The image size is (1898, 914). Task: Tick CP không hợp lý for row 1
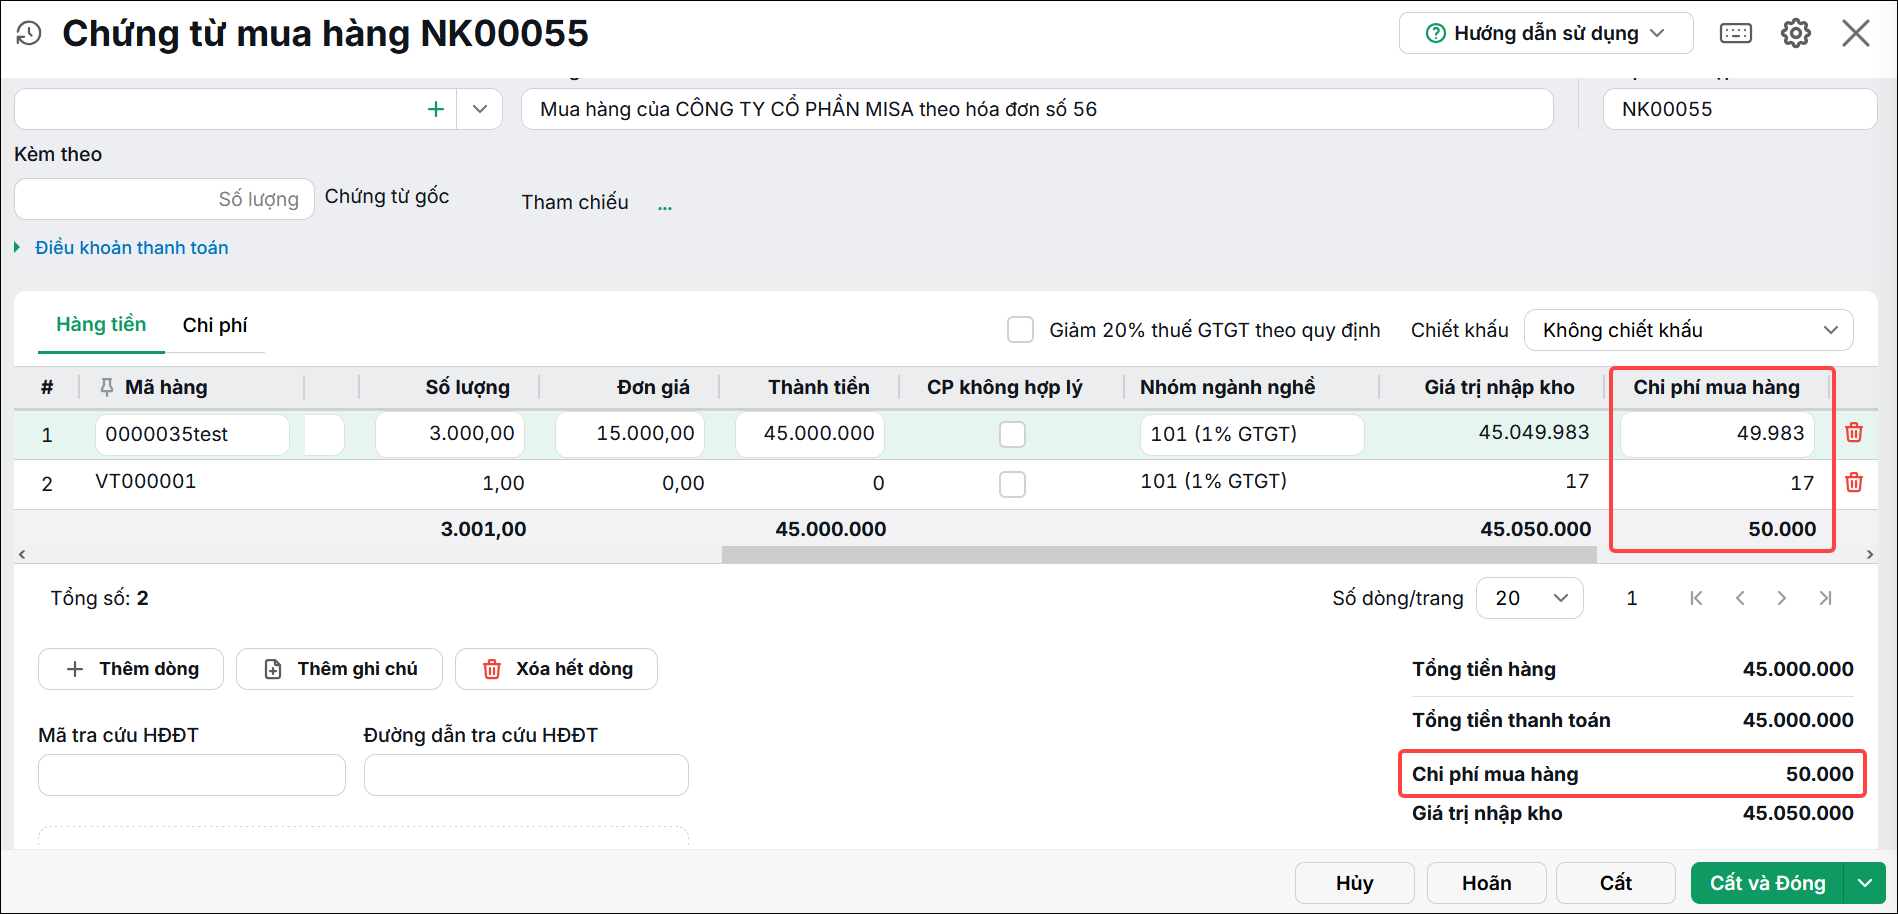coord(1012,434)
